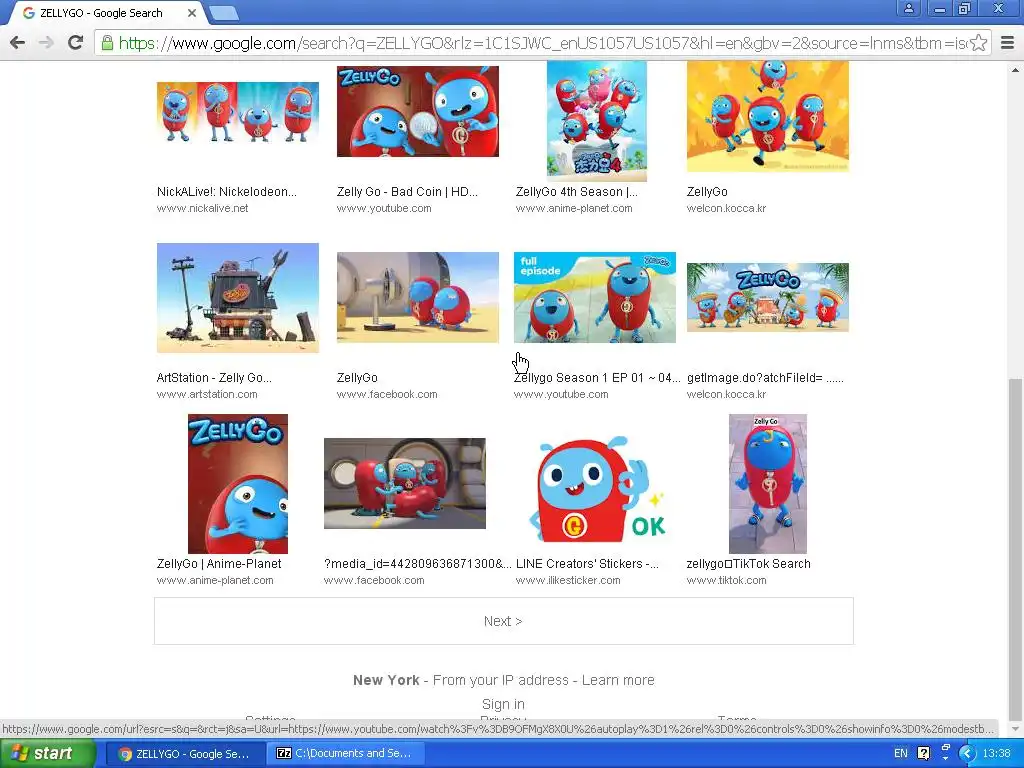
Task: Click the 13:38 taskbar clock
Action: [997, 754]
